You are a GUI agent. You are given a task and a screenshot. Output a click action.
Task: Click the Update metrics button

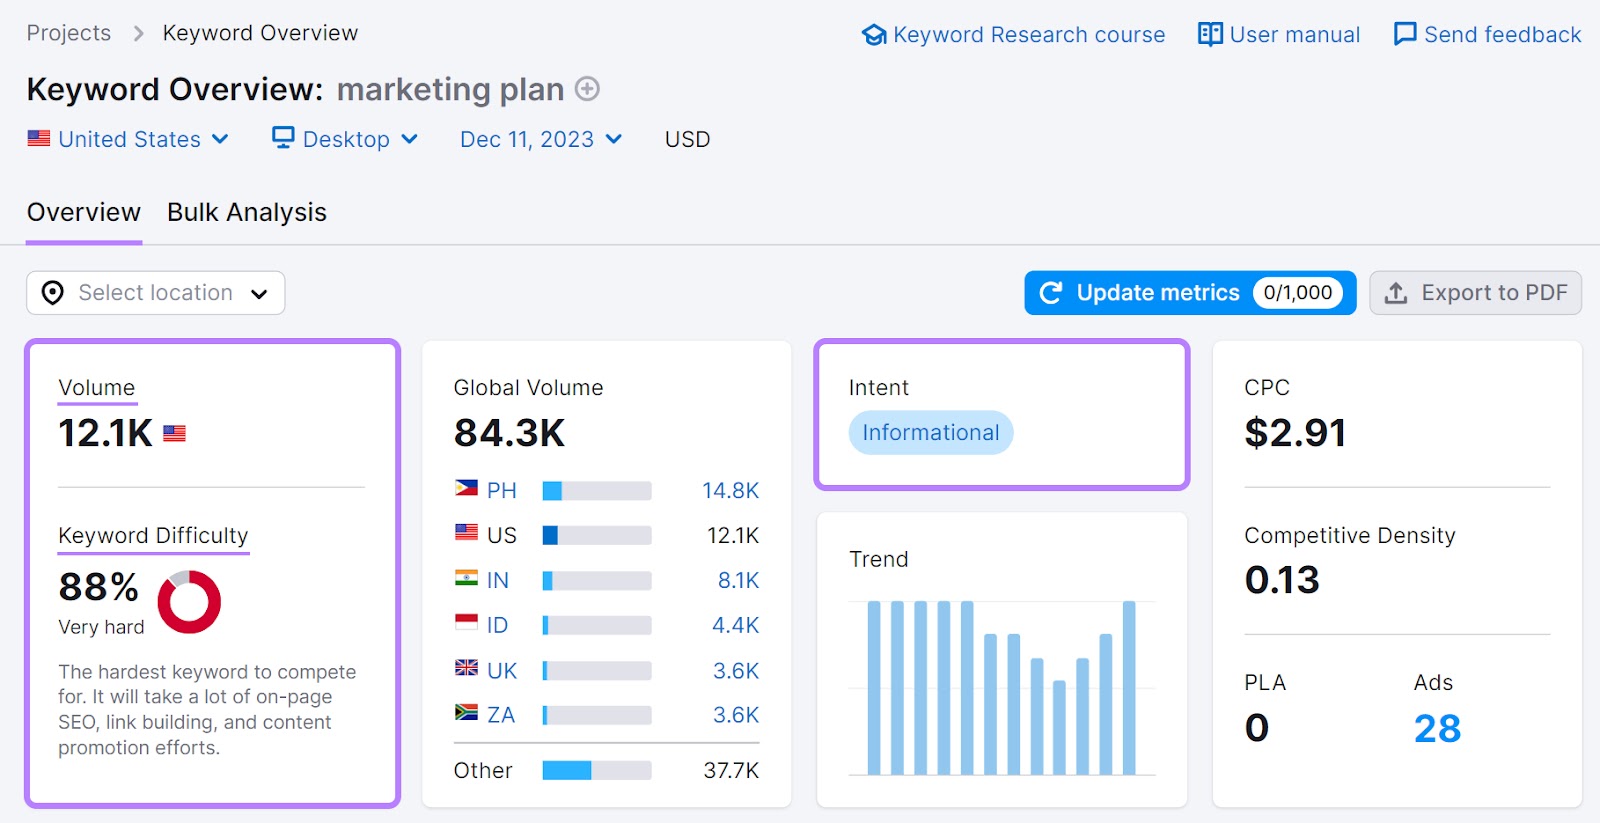(1190, 293)
